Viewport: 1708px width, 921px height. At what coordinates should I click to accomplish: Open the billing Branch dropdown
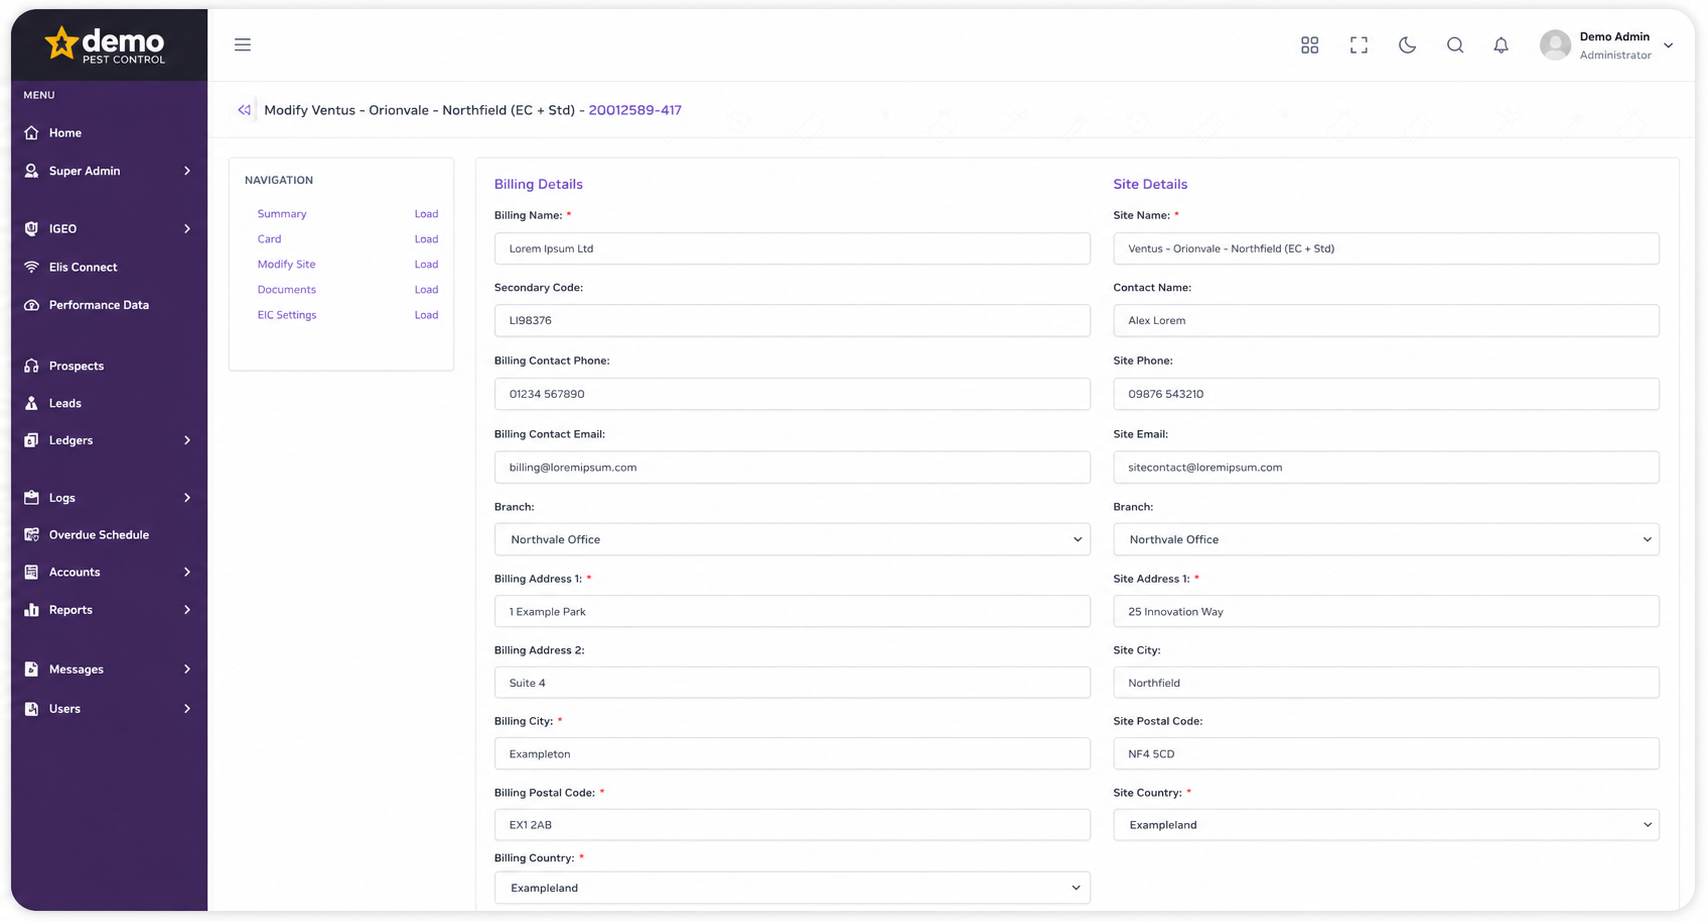click(x=792, y=539)
